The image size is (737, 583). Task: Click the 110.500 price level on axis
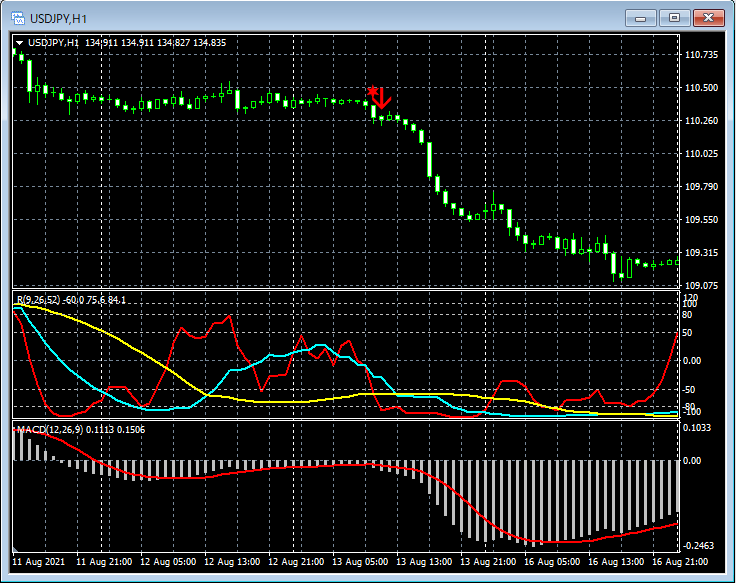pos(702,88)
